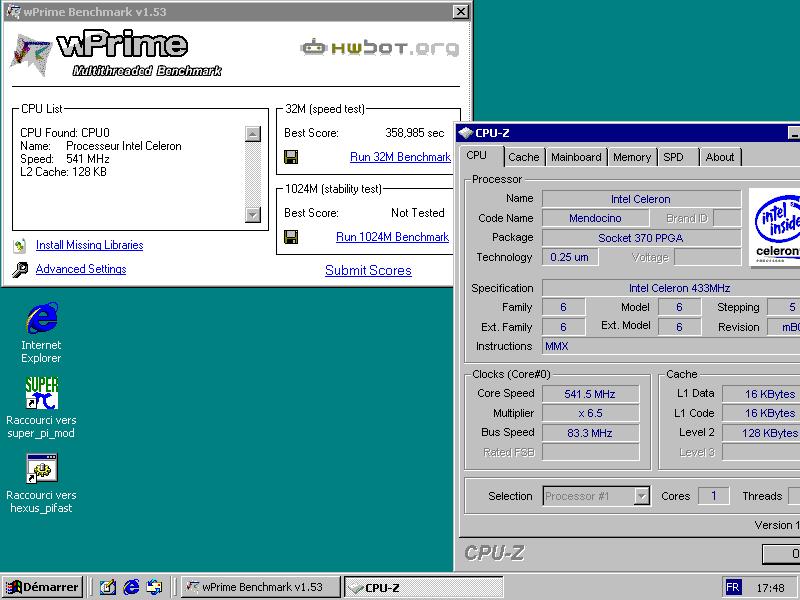Click 'Not Tested' score text
This screenshot has height=600, width=800.
pyautogui.click(x=417, y=213)
